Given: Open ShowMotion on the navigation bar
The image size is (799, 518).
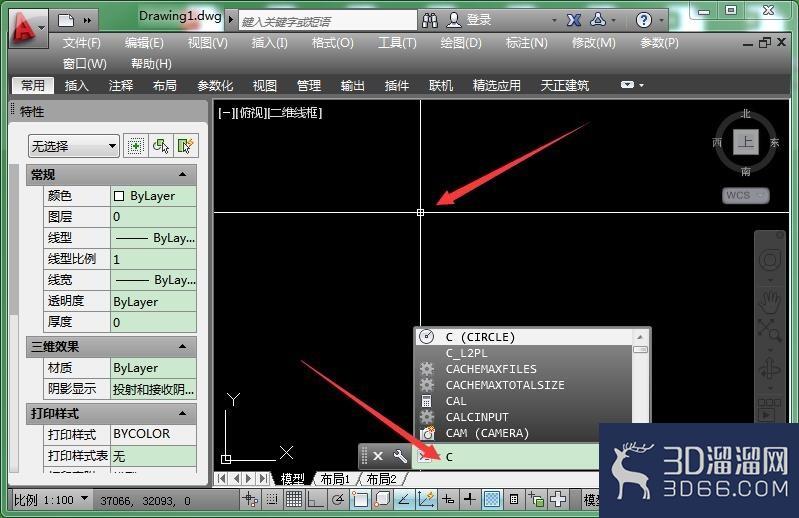Looking at the screenshot, I should click(769, 409).
